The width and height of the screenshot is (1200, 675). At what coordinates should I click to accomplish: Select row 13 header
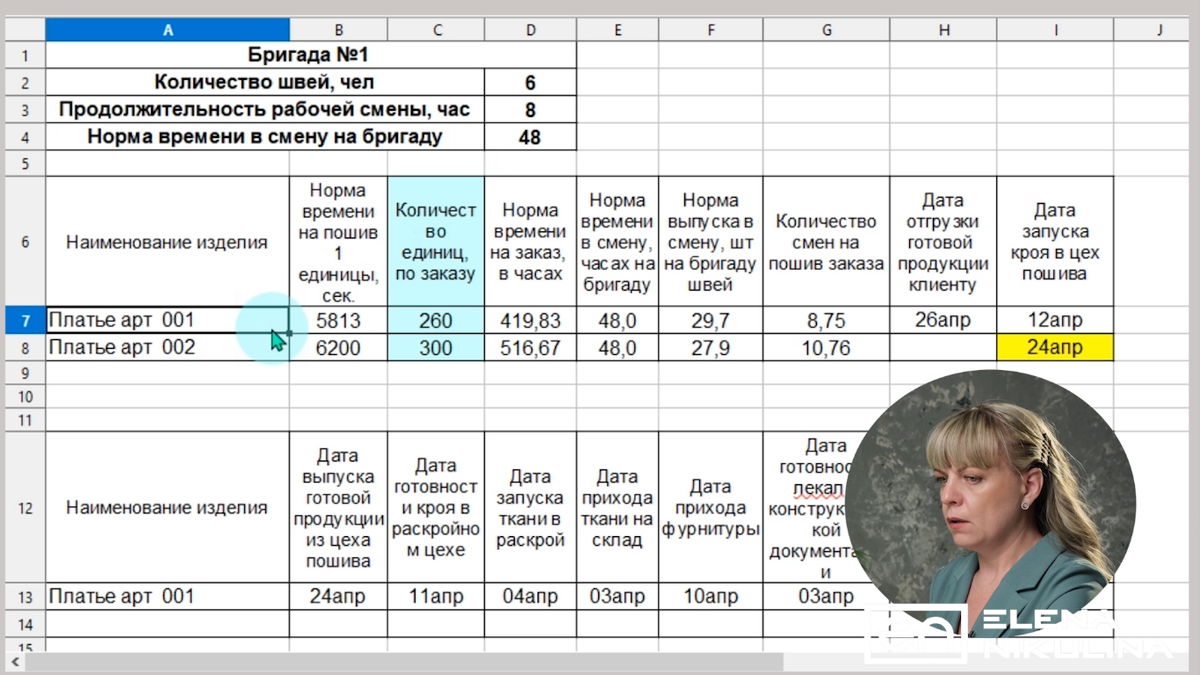coord(24,597)
